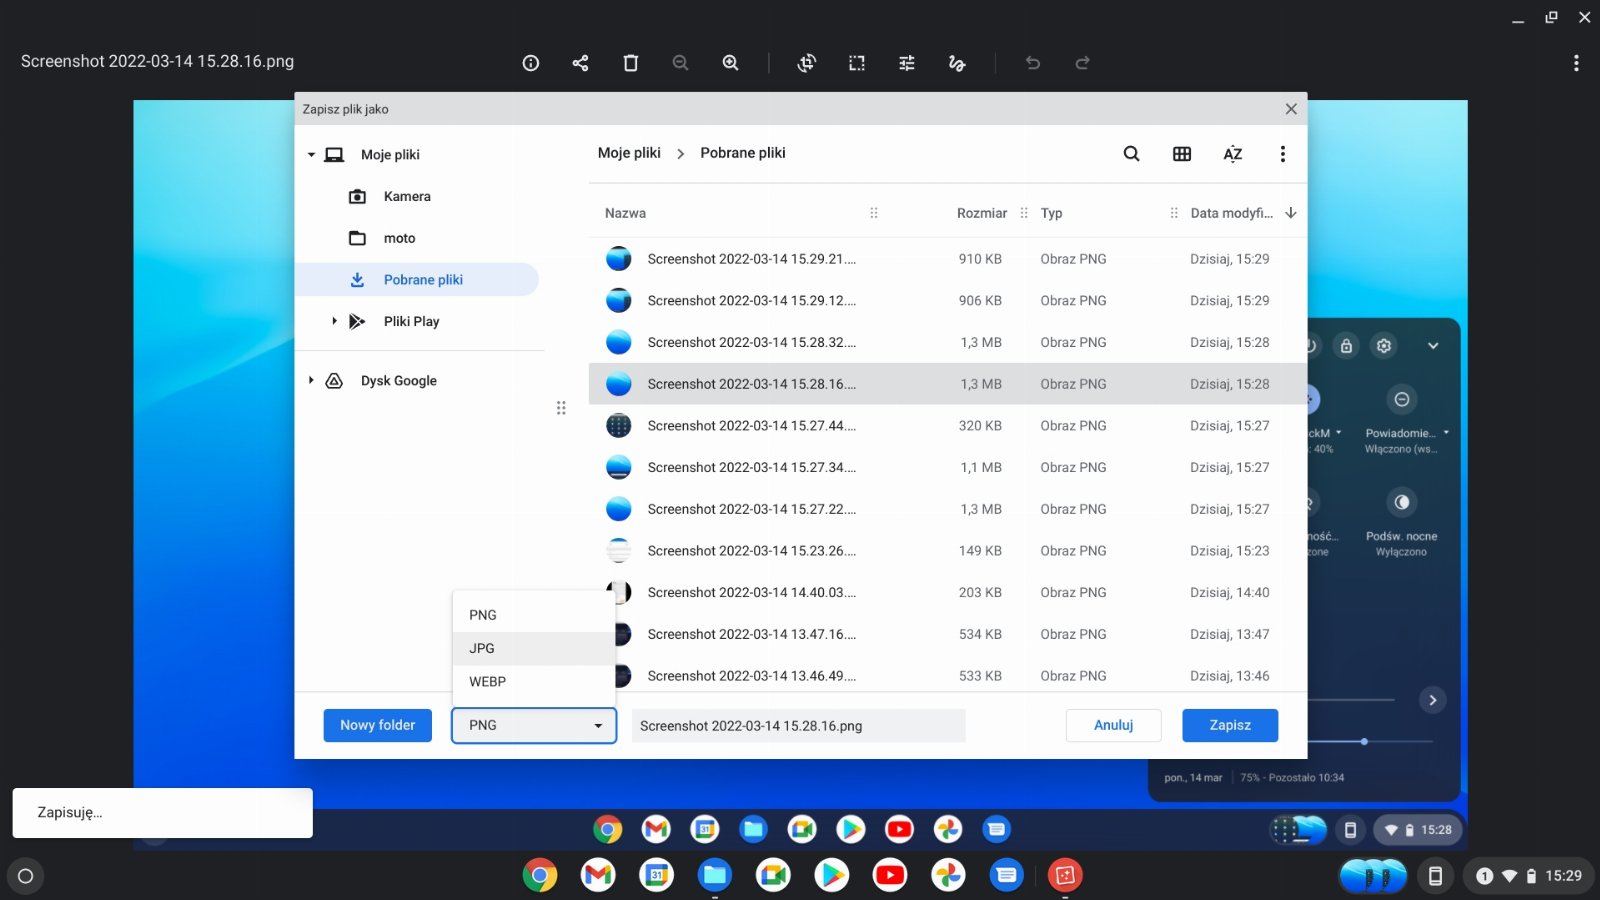
Task: Click the file name input field
Action: (798, 726)
